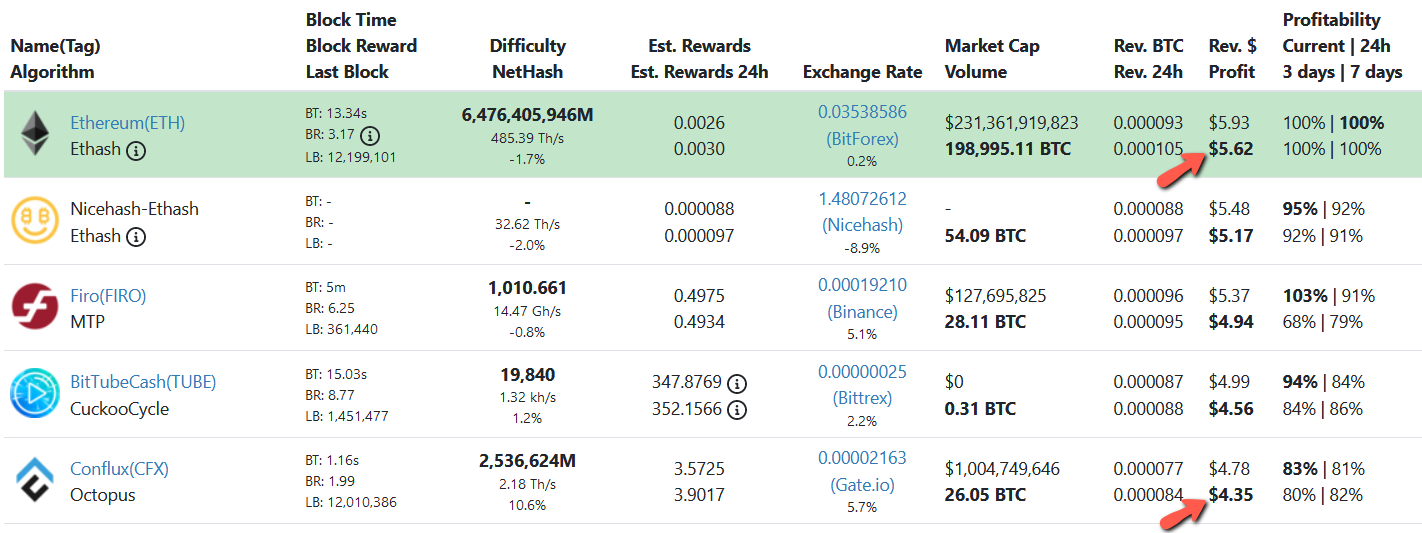1422x533 pixels.
Task: Open the Firo(FIRO) coin link
Action: [x=108, y=296]
